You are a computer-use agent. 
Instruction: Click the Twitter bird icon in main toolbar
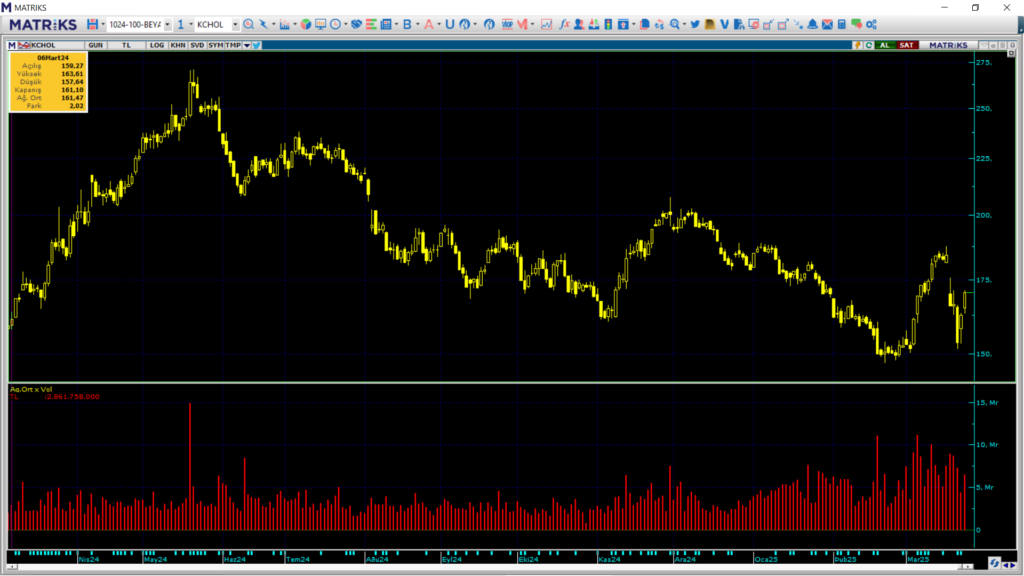click(x=696, y=24)
